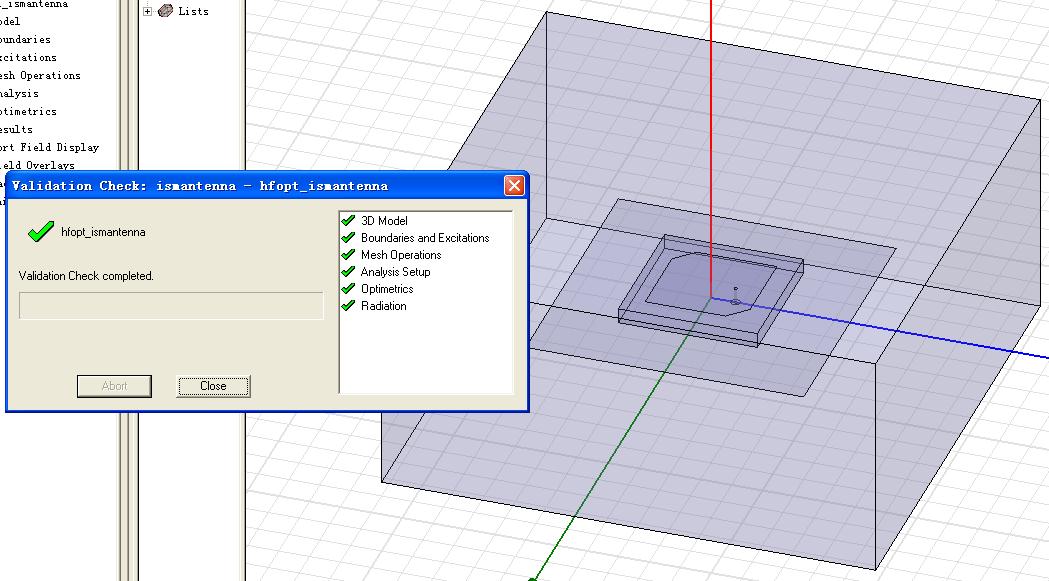Click the Mesh Operations green checkmark icon
The image size is (1049, 581).
[348, 254]
